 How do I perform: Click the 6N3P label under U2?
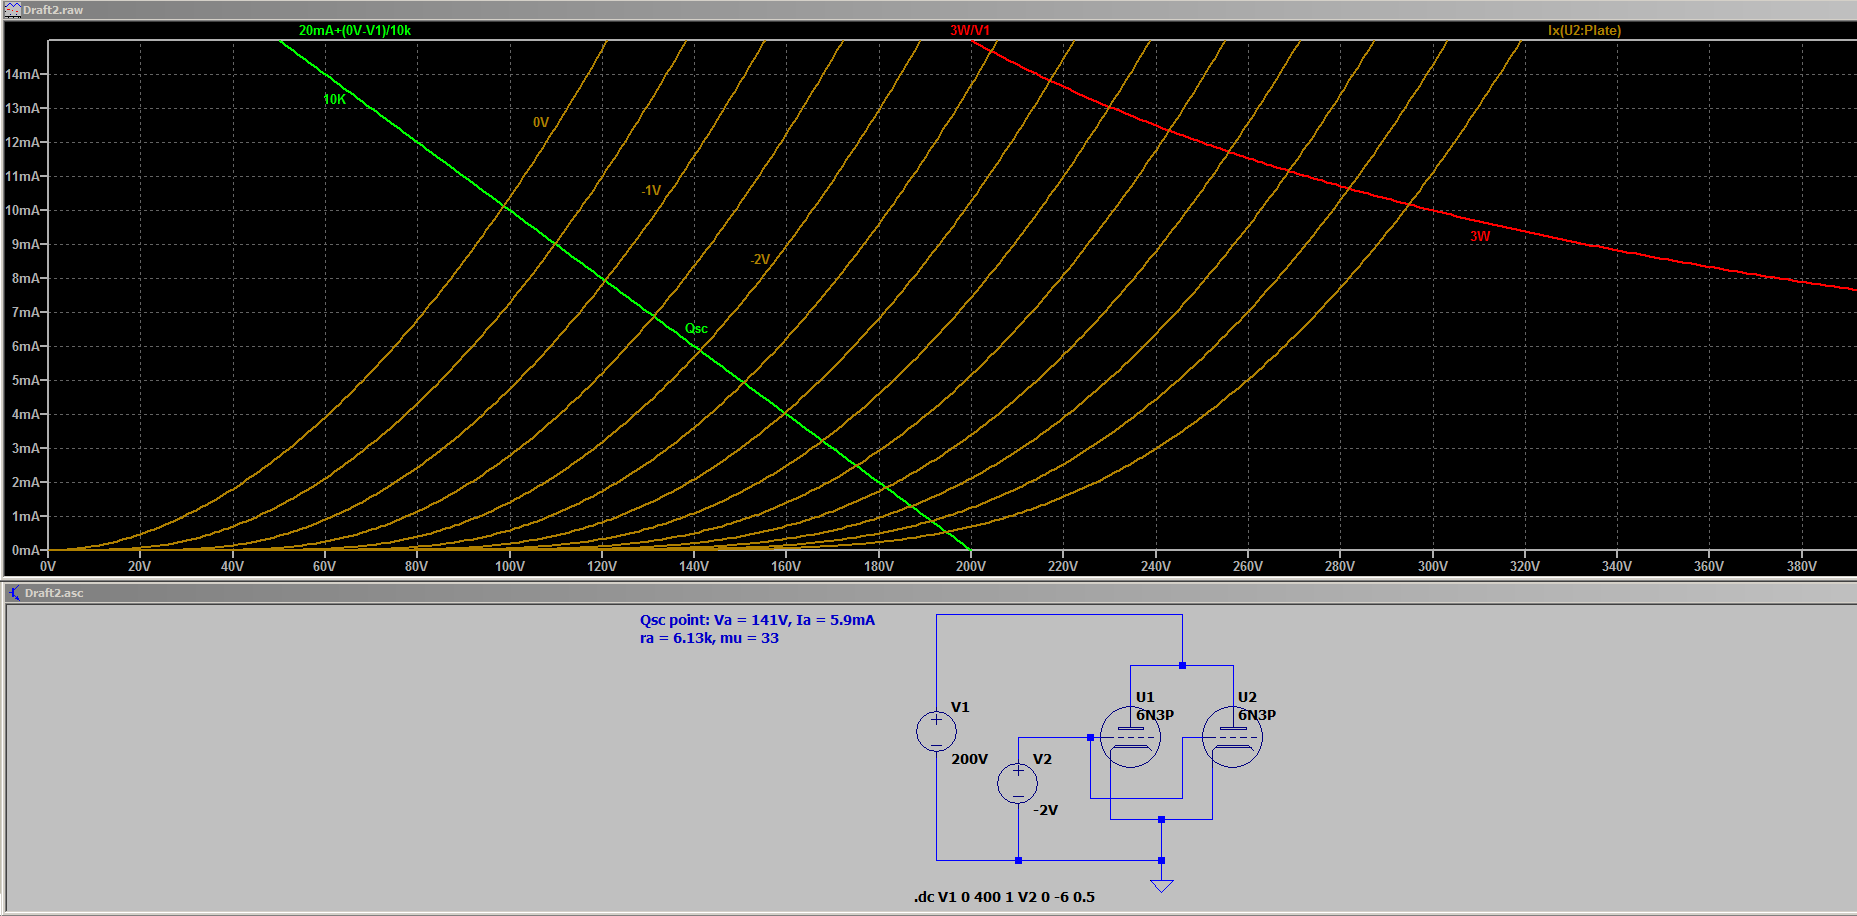[x=1257, y=715]
